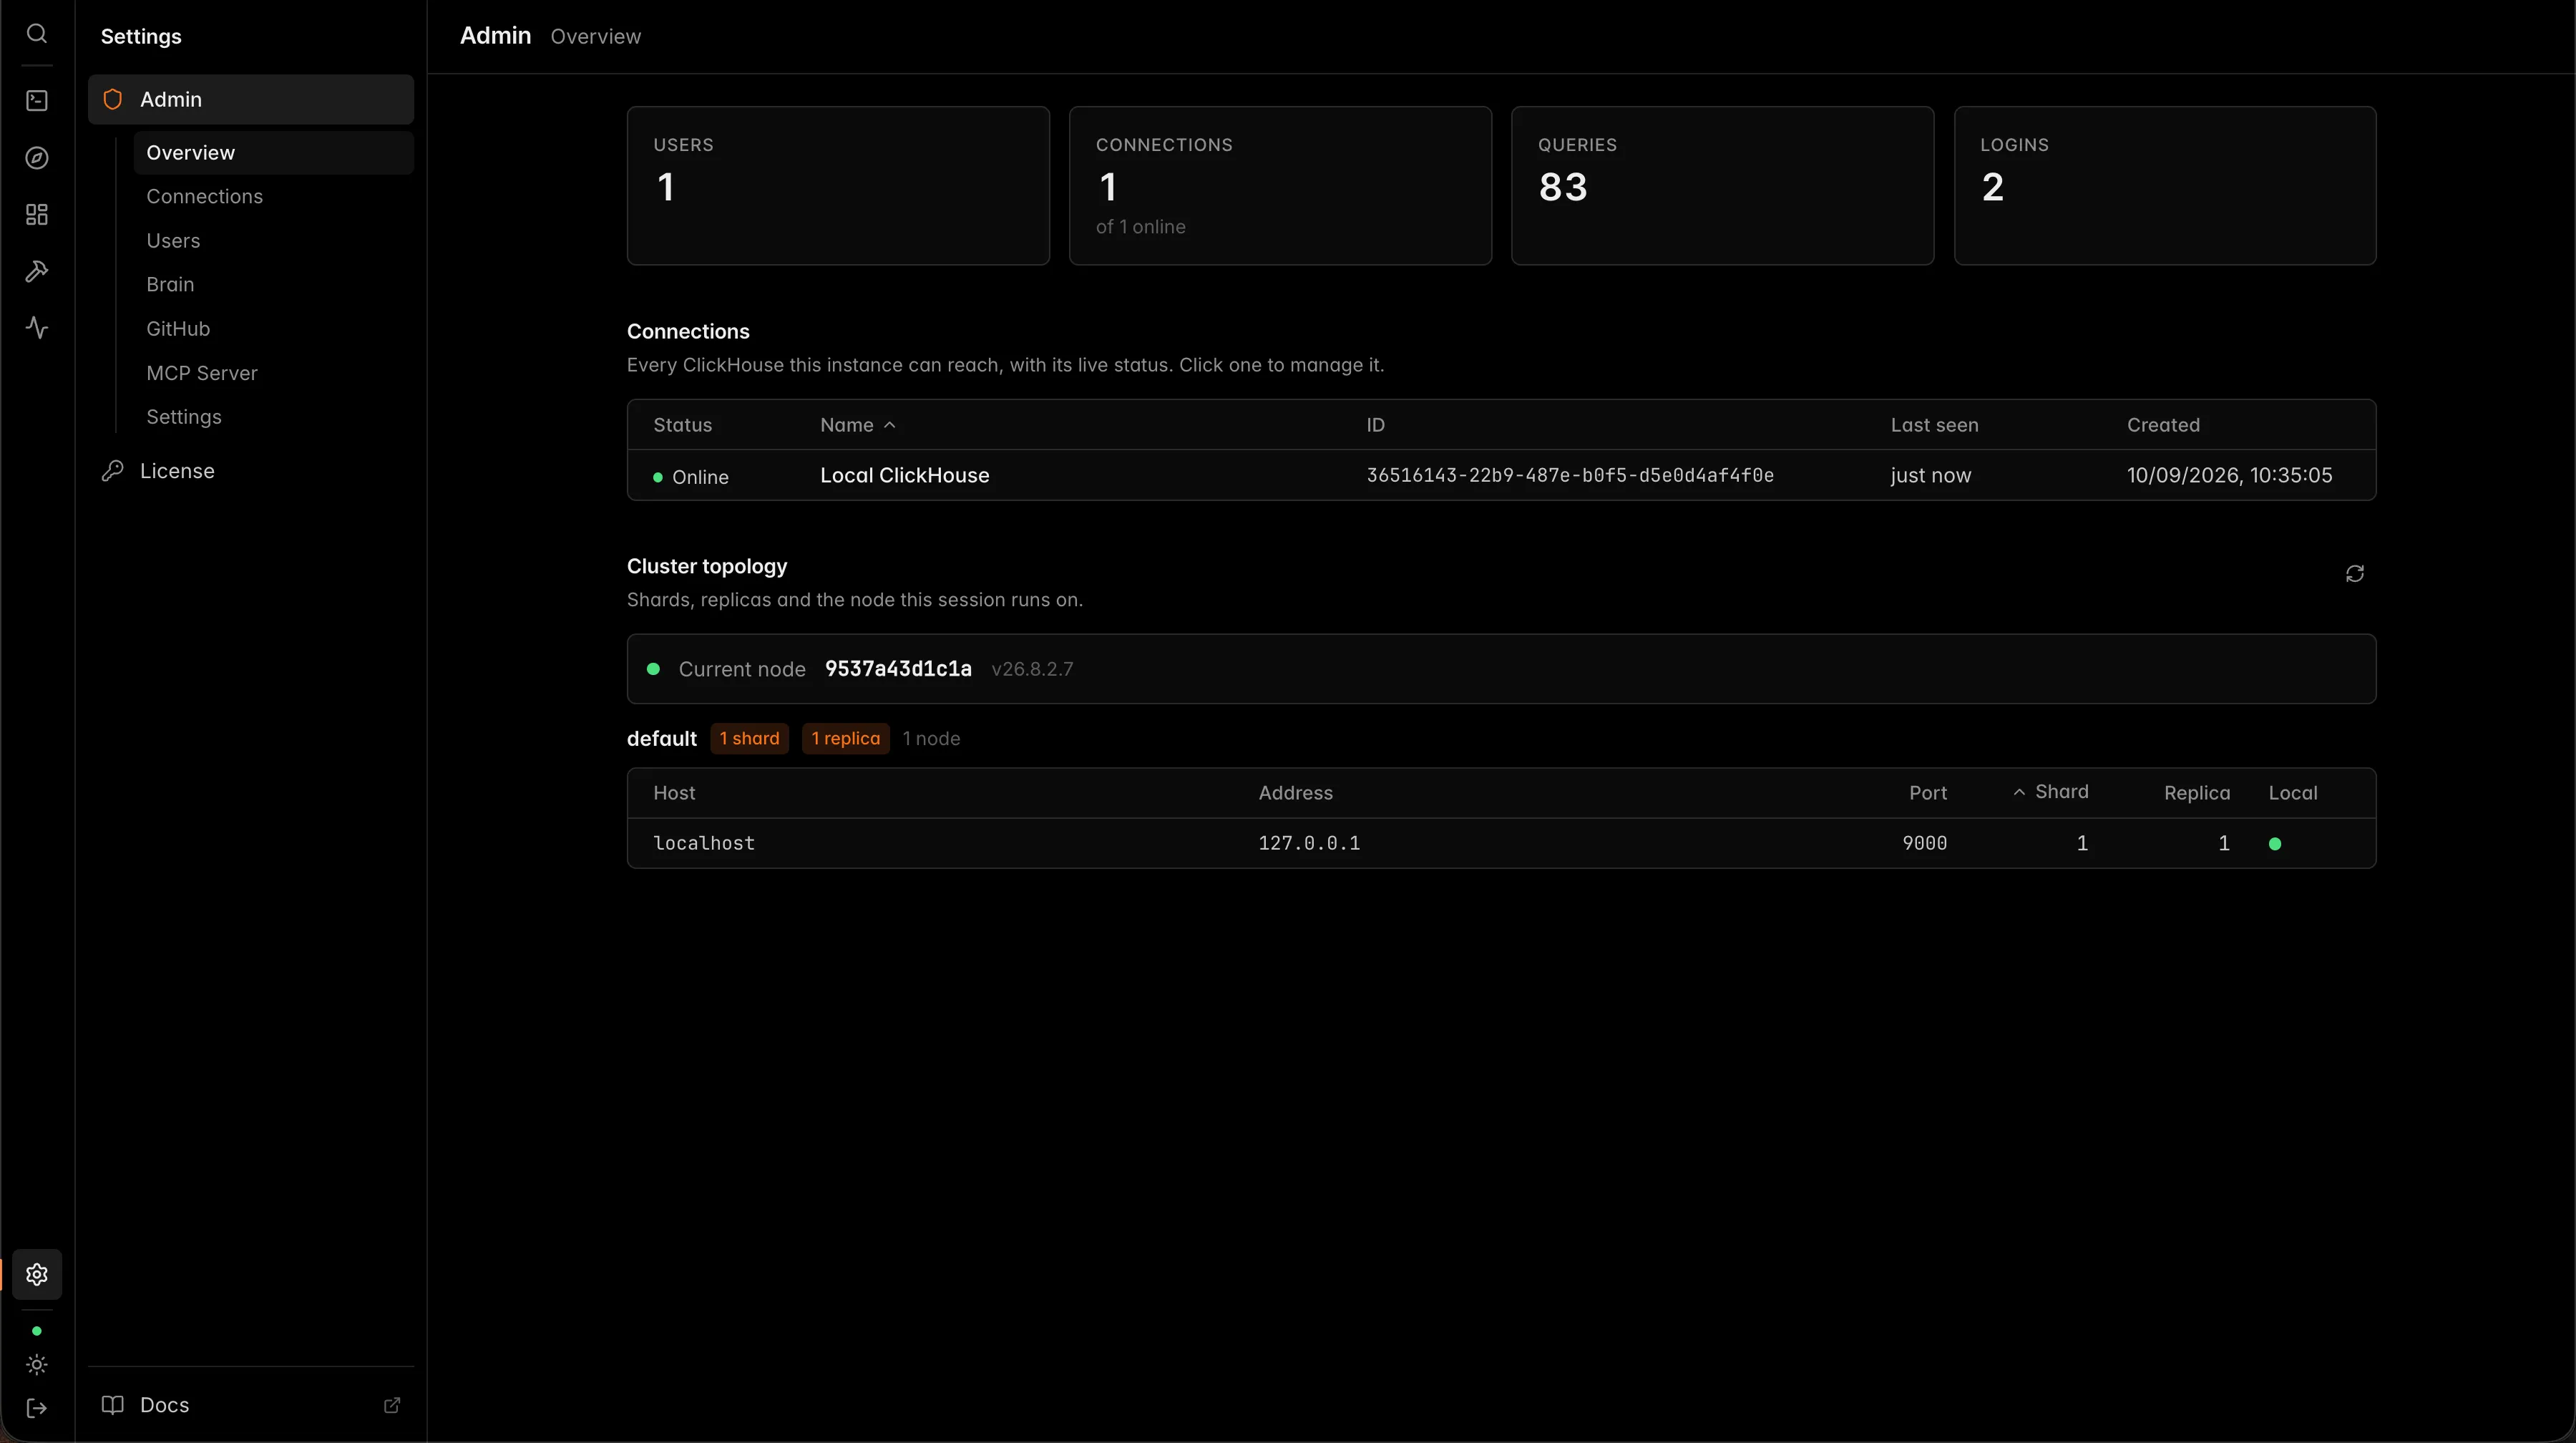Click the green connection status dot in rail

pyautogui.click(x=37, y=1331)
